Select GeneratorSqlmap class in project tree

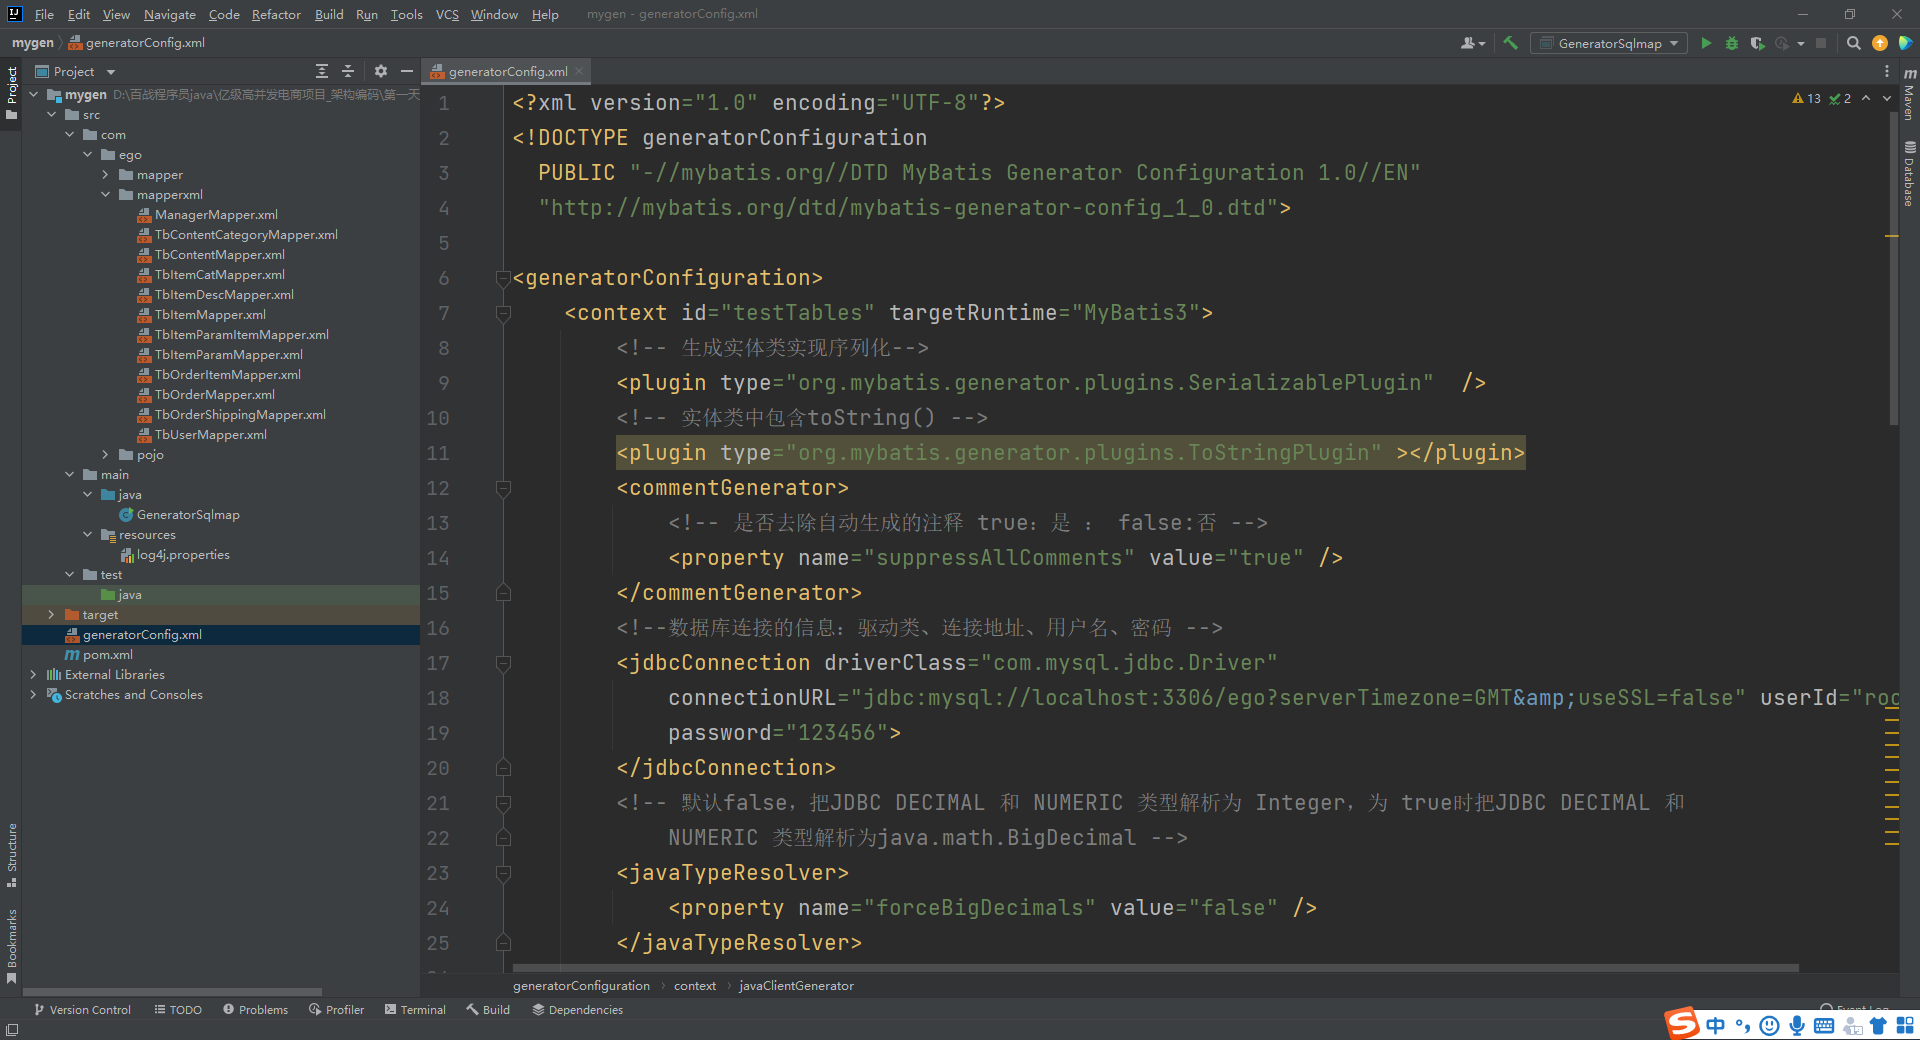(188, 515)
